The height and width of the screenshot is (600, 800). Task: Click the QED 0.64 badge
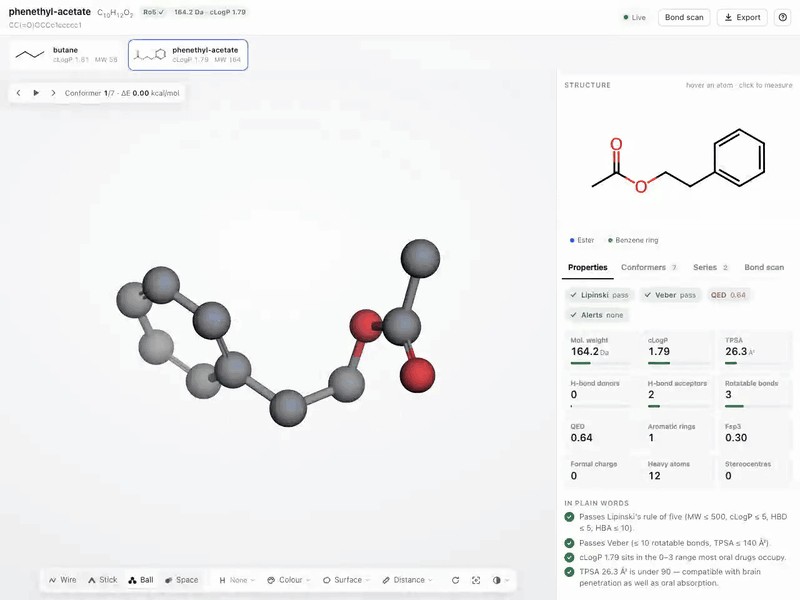coord(728,295)
